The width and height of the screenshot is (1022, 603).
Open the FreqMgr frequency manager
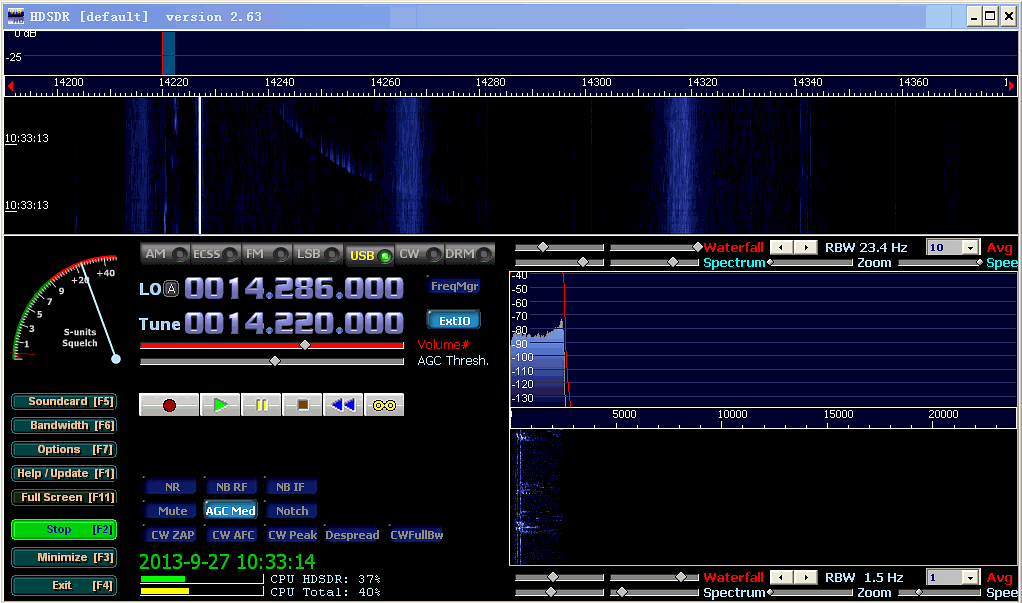pos(454,286)
